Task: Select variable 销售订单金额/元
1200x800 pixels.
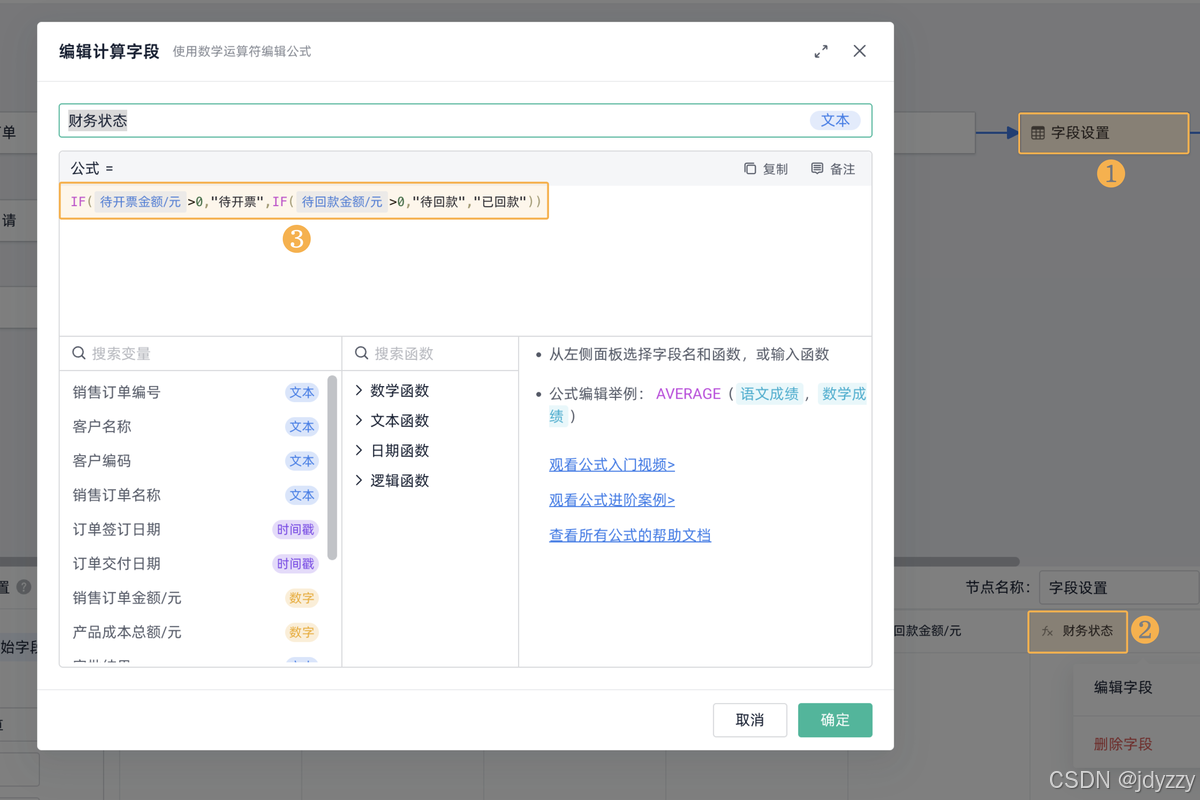Action: click(x=195, y=598)
